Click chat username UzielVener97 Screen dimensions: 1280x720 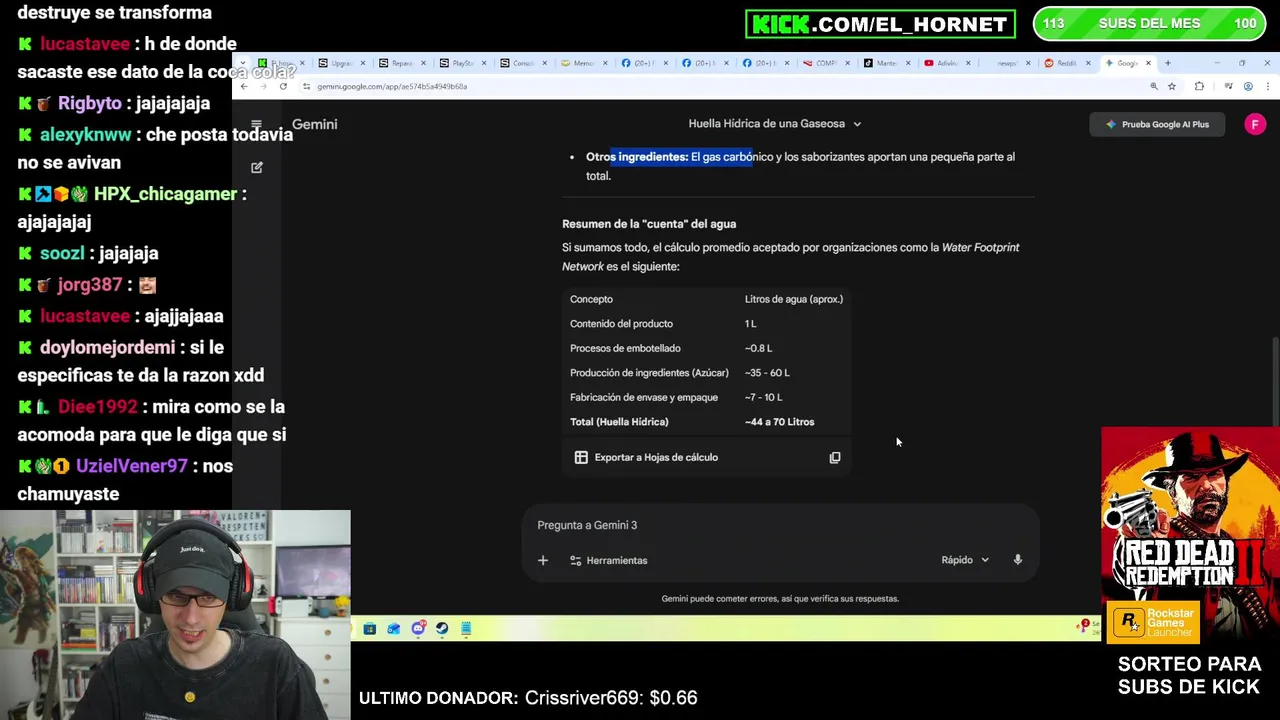click(132, 467)
